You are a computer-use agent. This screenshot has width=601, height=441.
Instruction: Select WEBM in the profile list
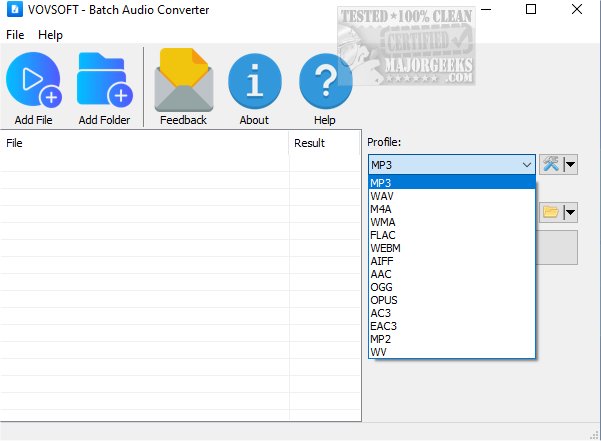[x=452, y=248]
